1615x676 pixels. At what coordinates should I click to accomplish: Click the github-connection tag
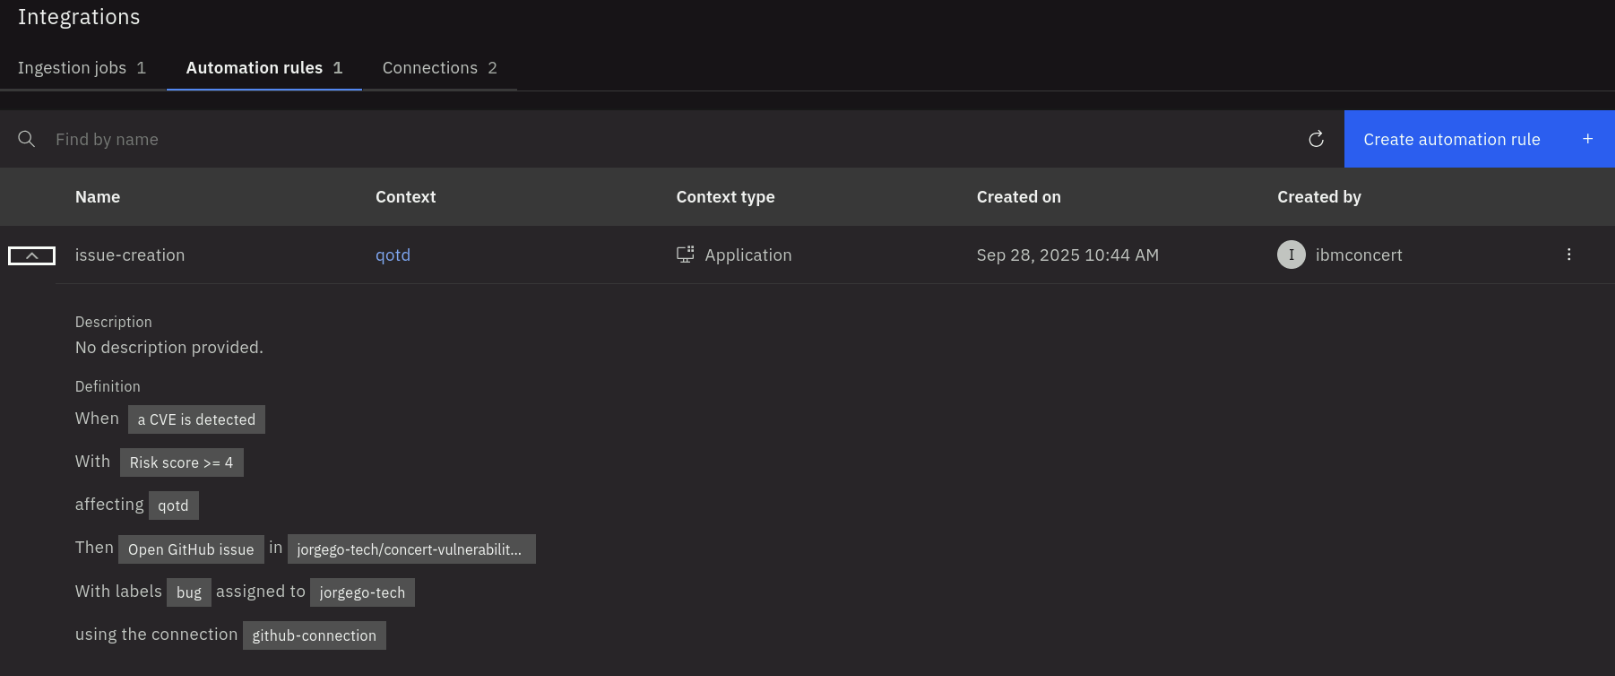coord(314,636)
